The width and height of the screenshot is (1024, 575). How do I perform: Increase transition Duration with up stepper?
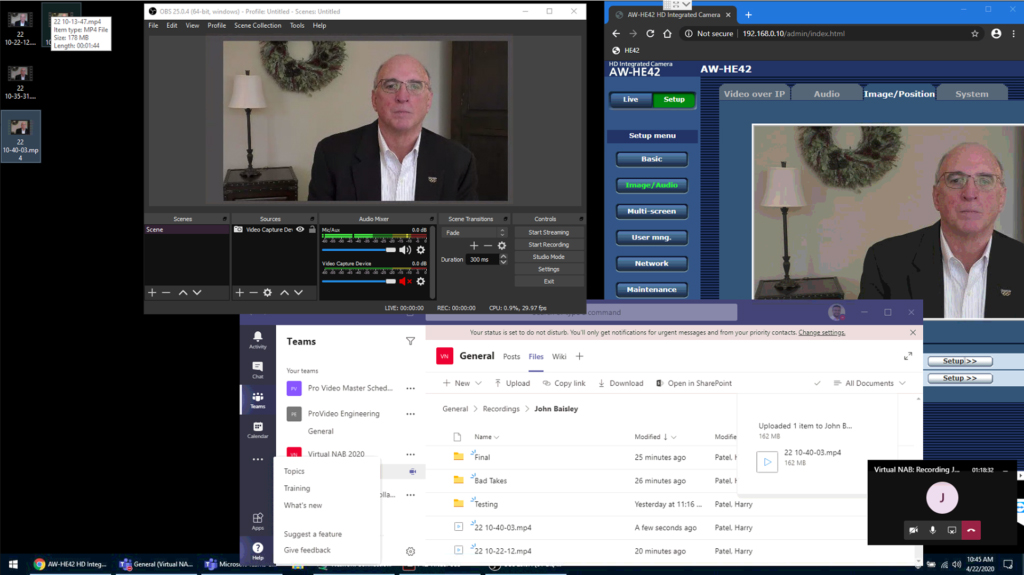pos(503,257)
